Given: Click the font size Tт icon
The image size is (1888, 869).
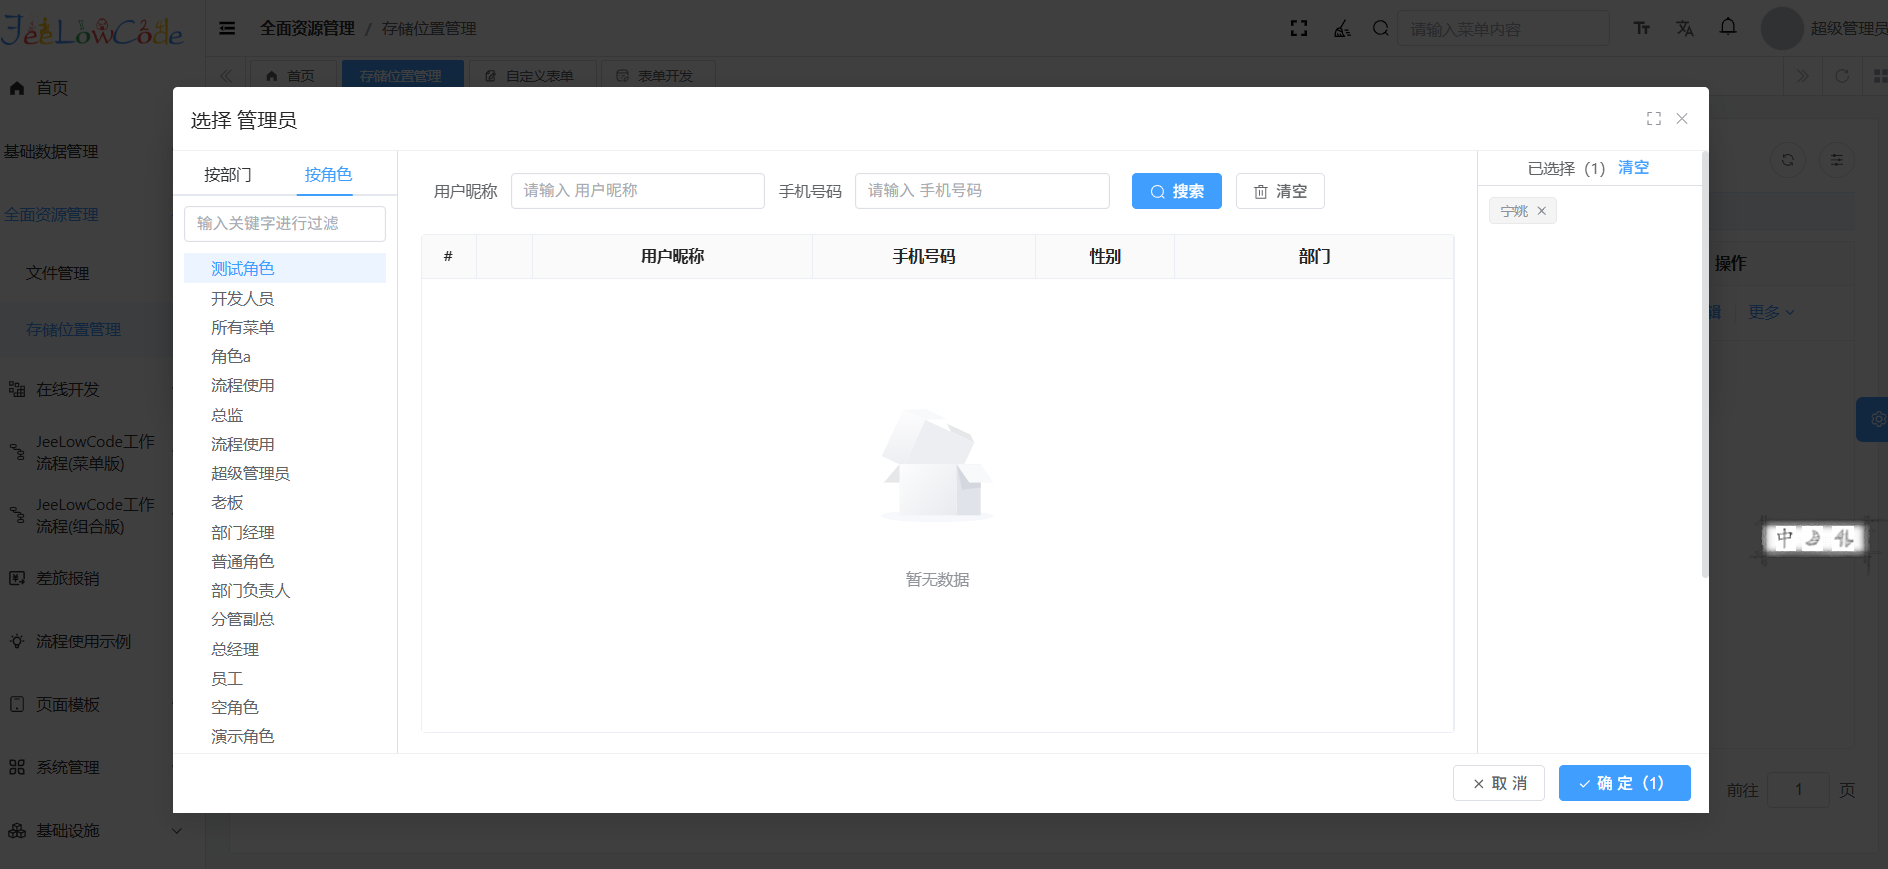Looking at the screenshot, I should (x=1641, y=28).
